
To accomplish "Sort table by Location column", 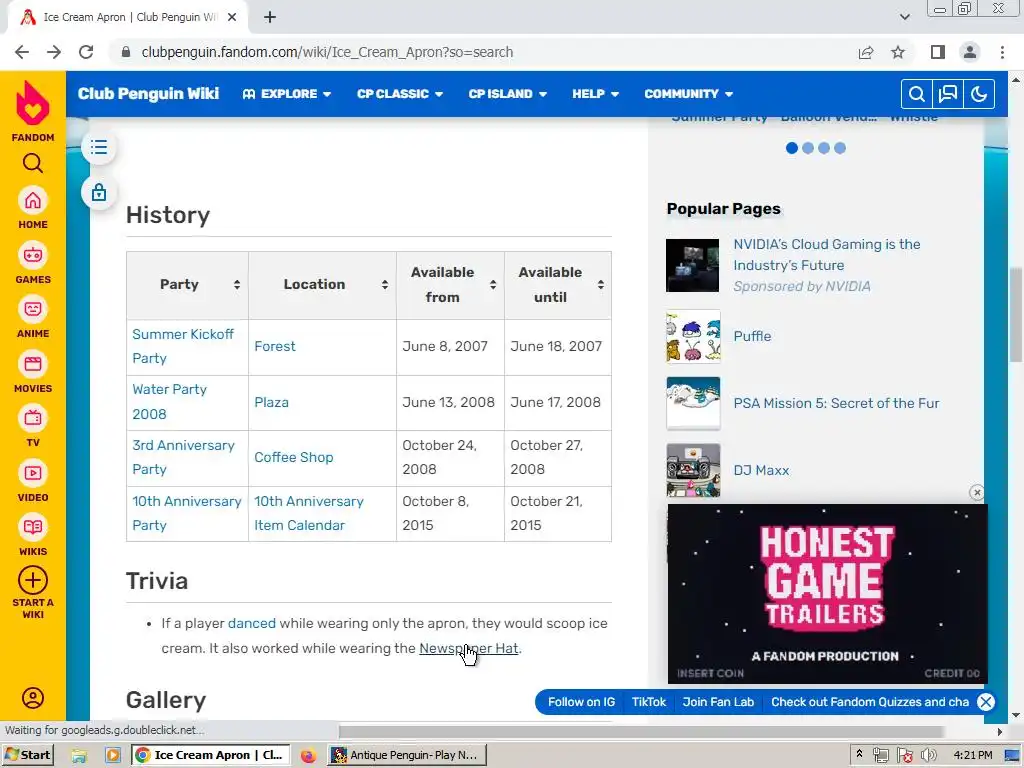I will pos(385,285).
